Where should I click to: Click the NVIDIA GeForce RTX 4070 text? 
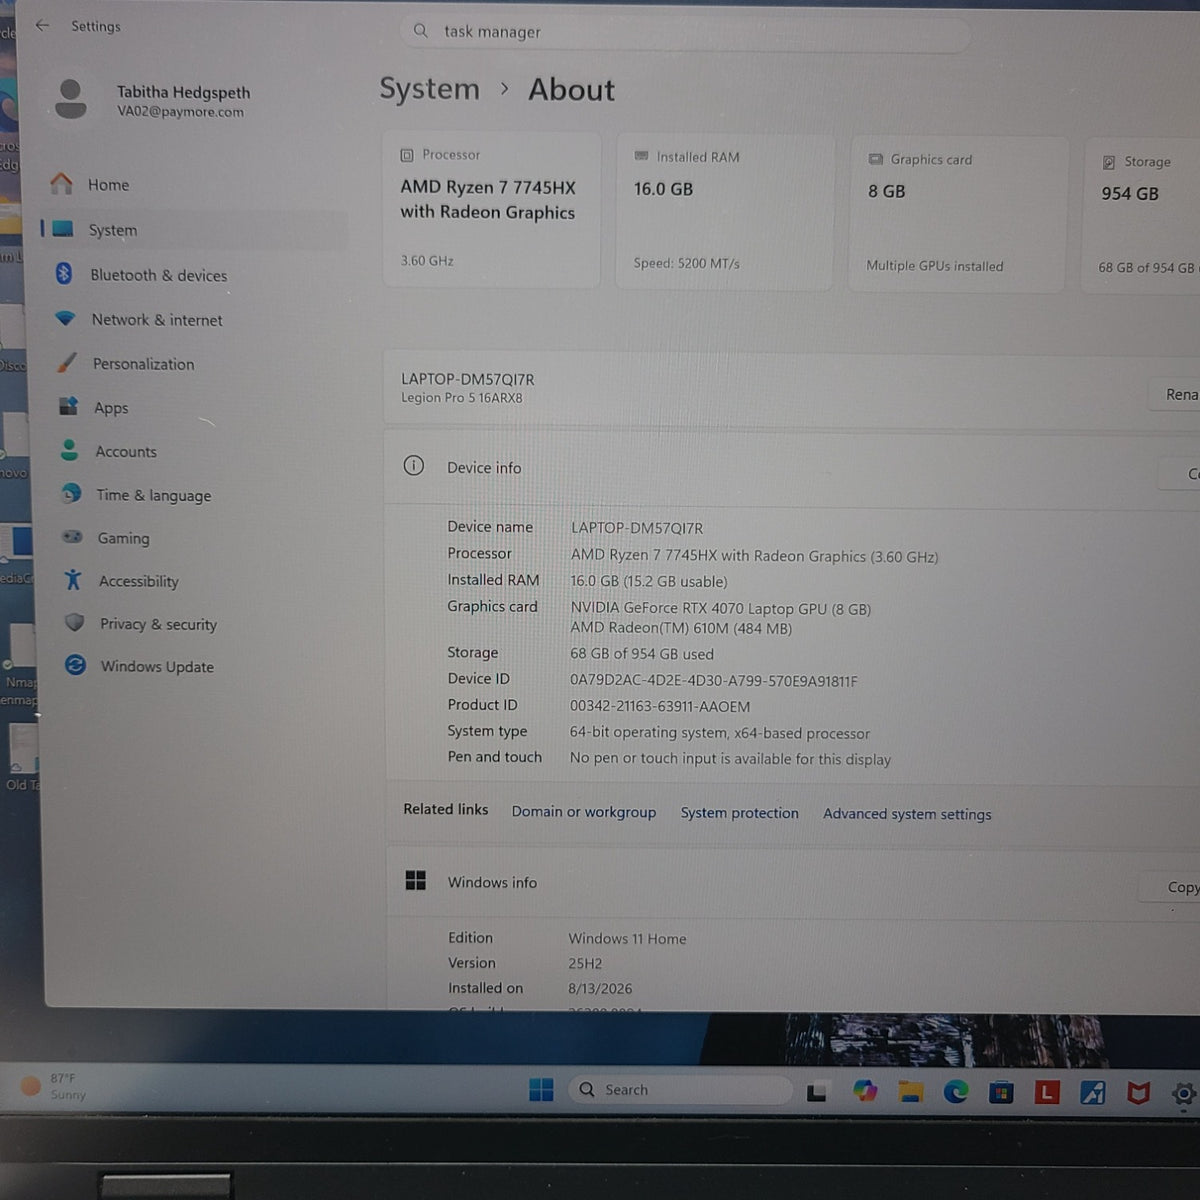[721, 608]
